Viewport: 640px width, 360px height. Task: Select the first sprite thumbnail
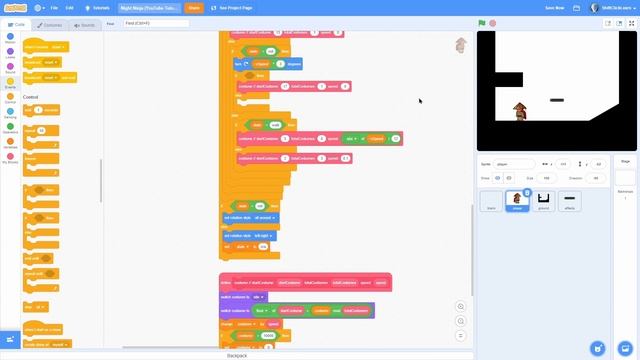coord(491,201)
